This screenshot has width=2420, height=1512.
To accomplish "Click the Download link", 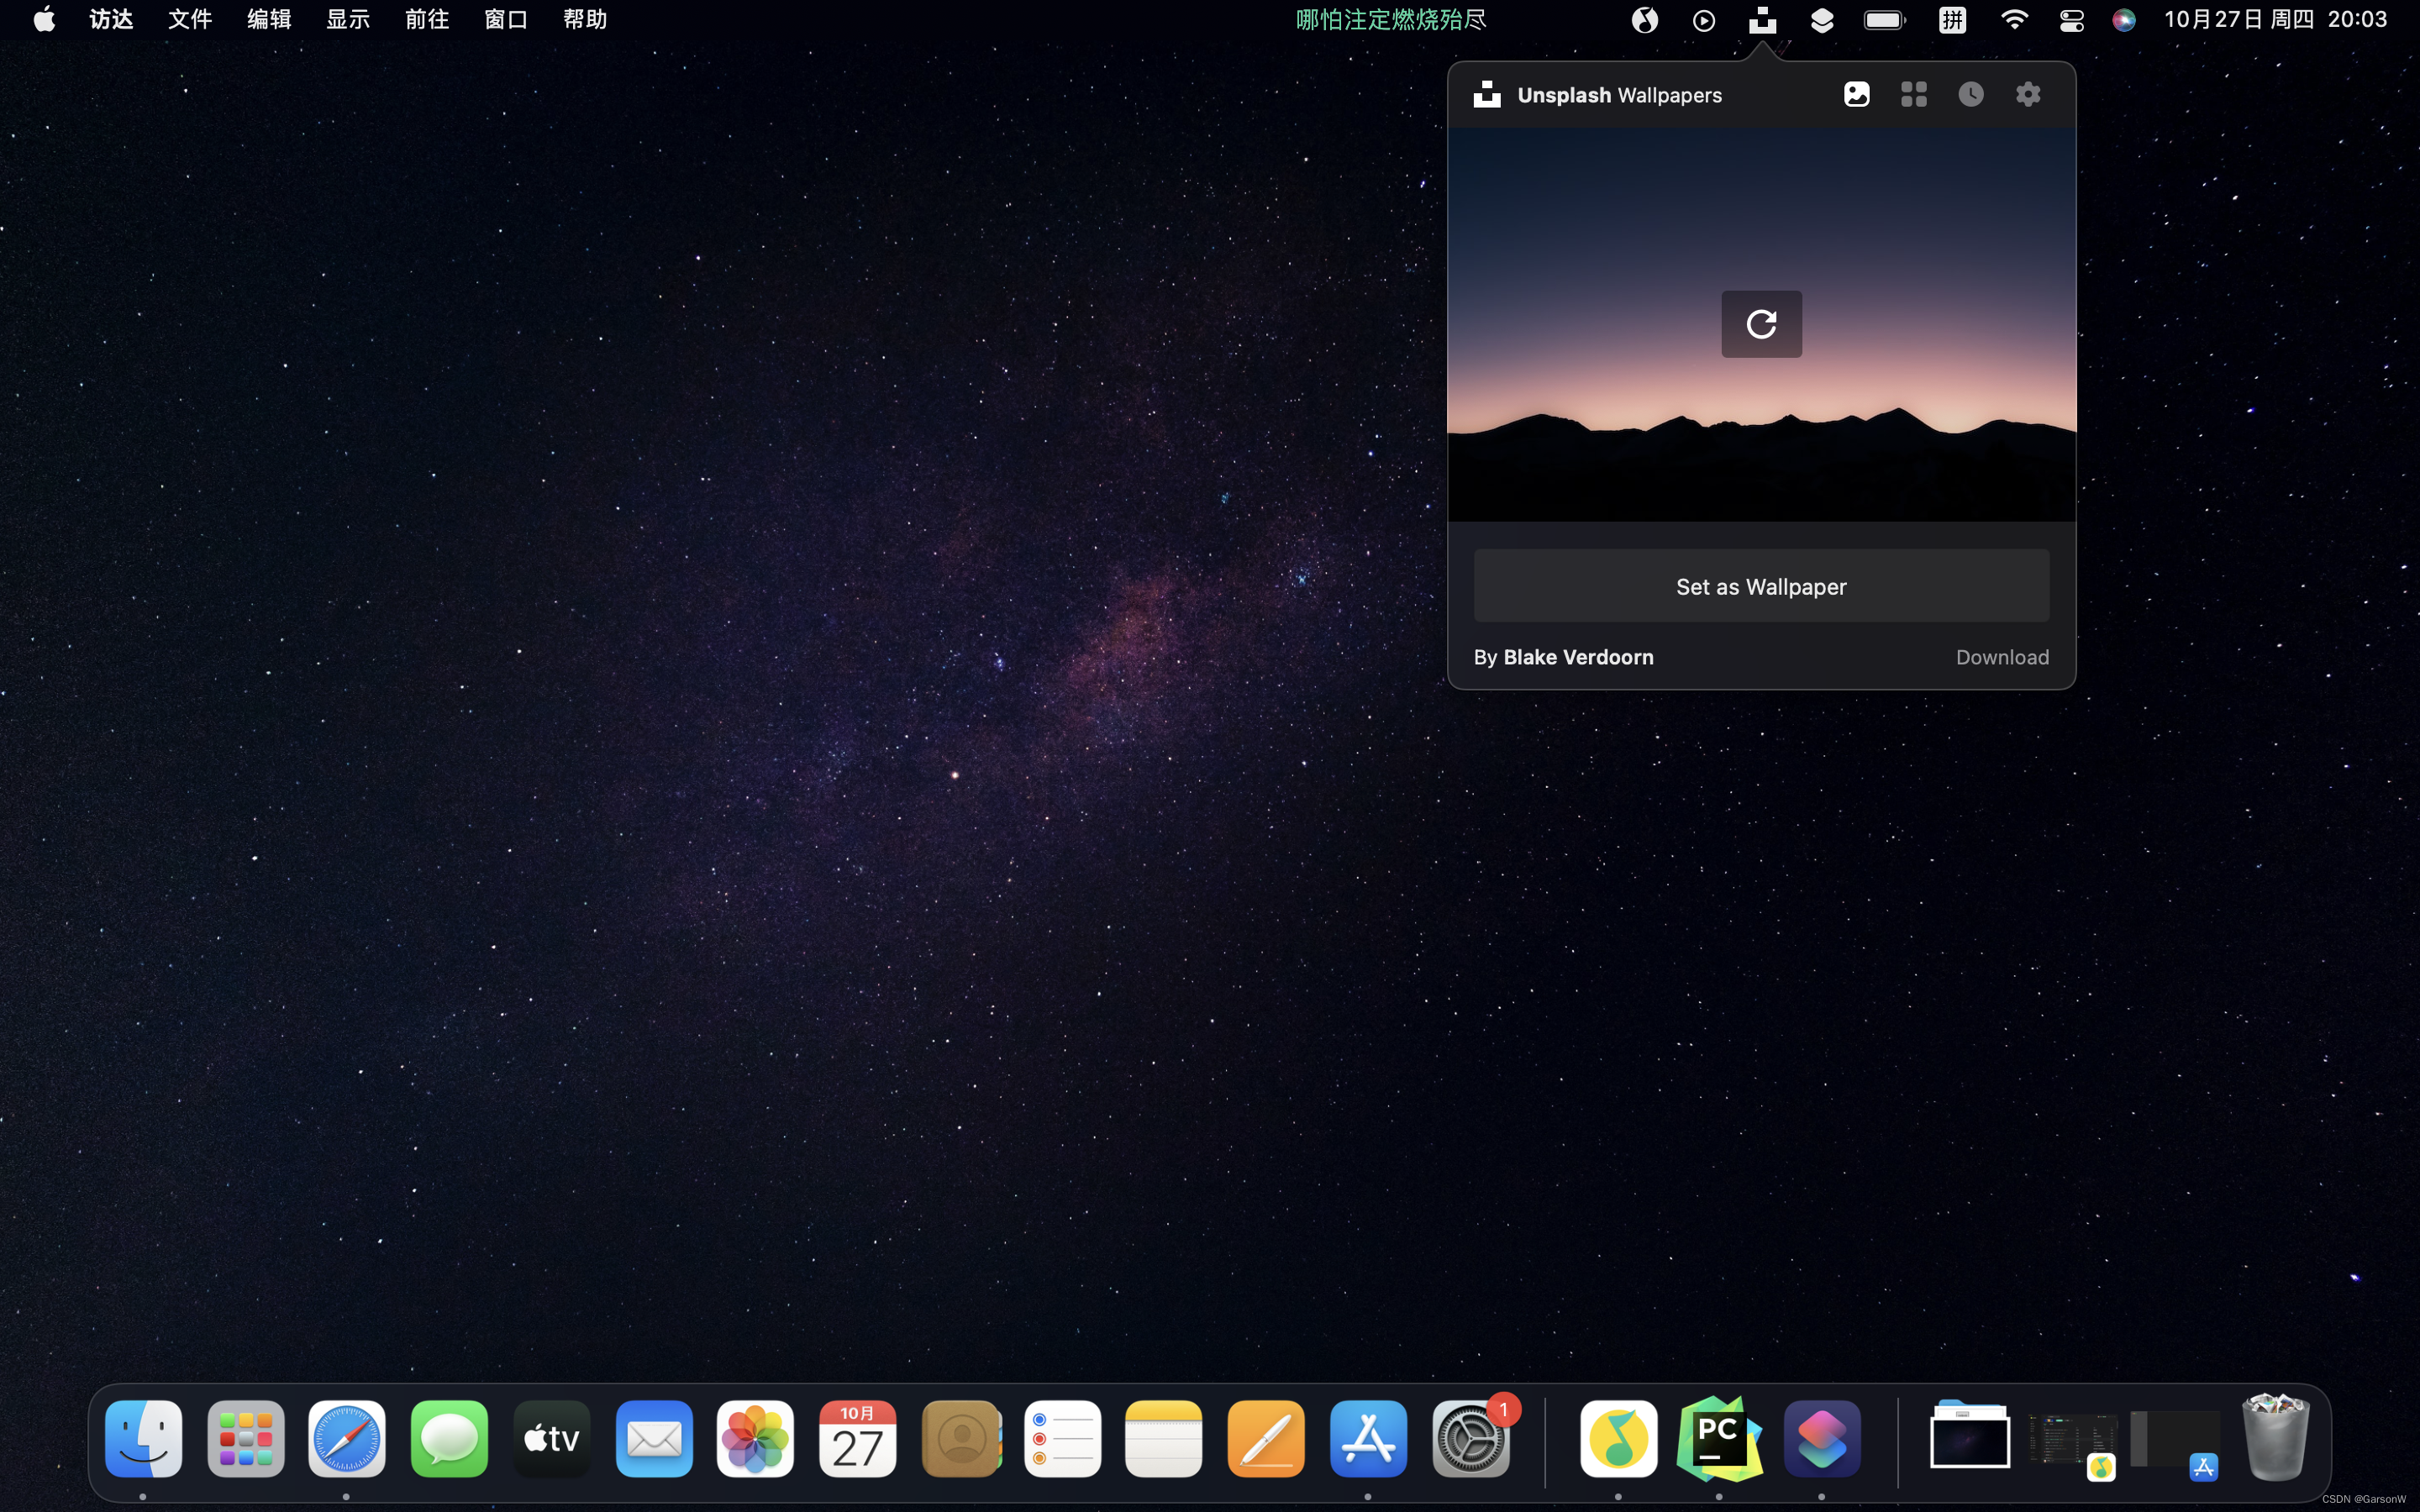I will point(2002,657).
